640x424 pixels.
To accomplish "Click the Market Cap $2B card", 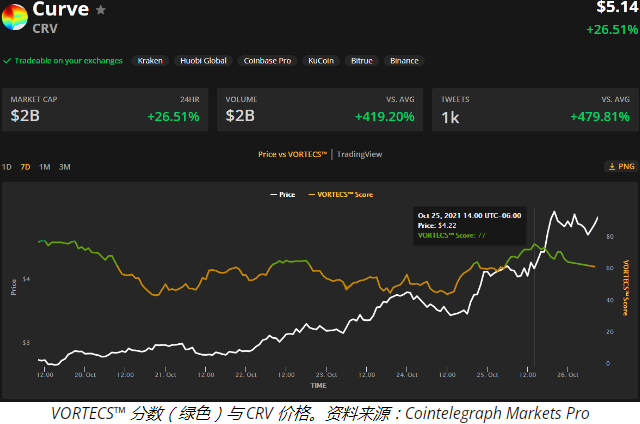I will 105,110.
